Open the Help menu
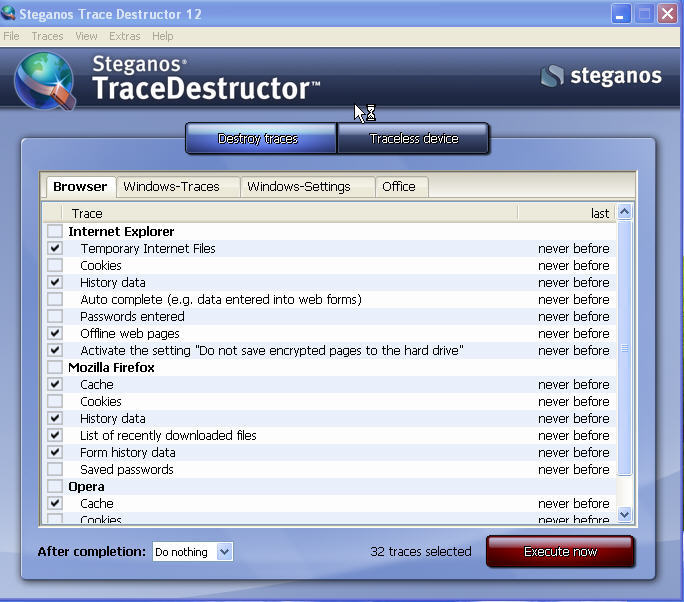The width and height of the screenshot is (684, 602). tap(162, 36)
